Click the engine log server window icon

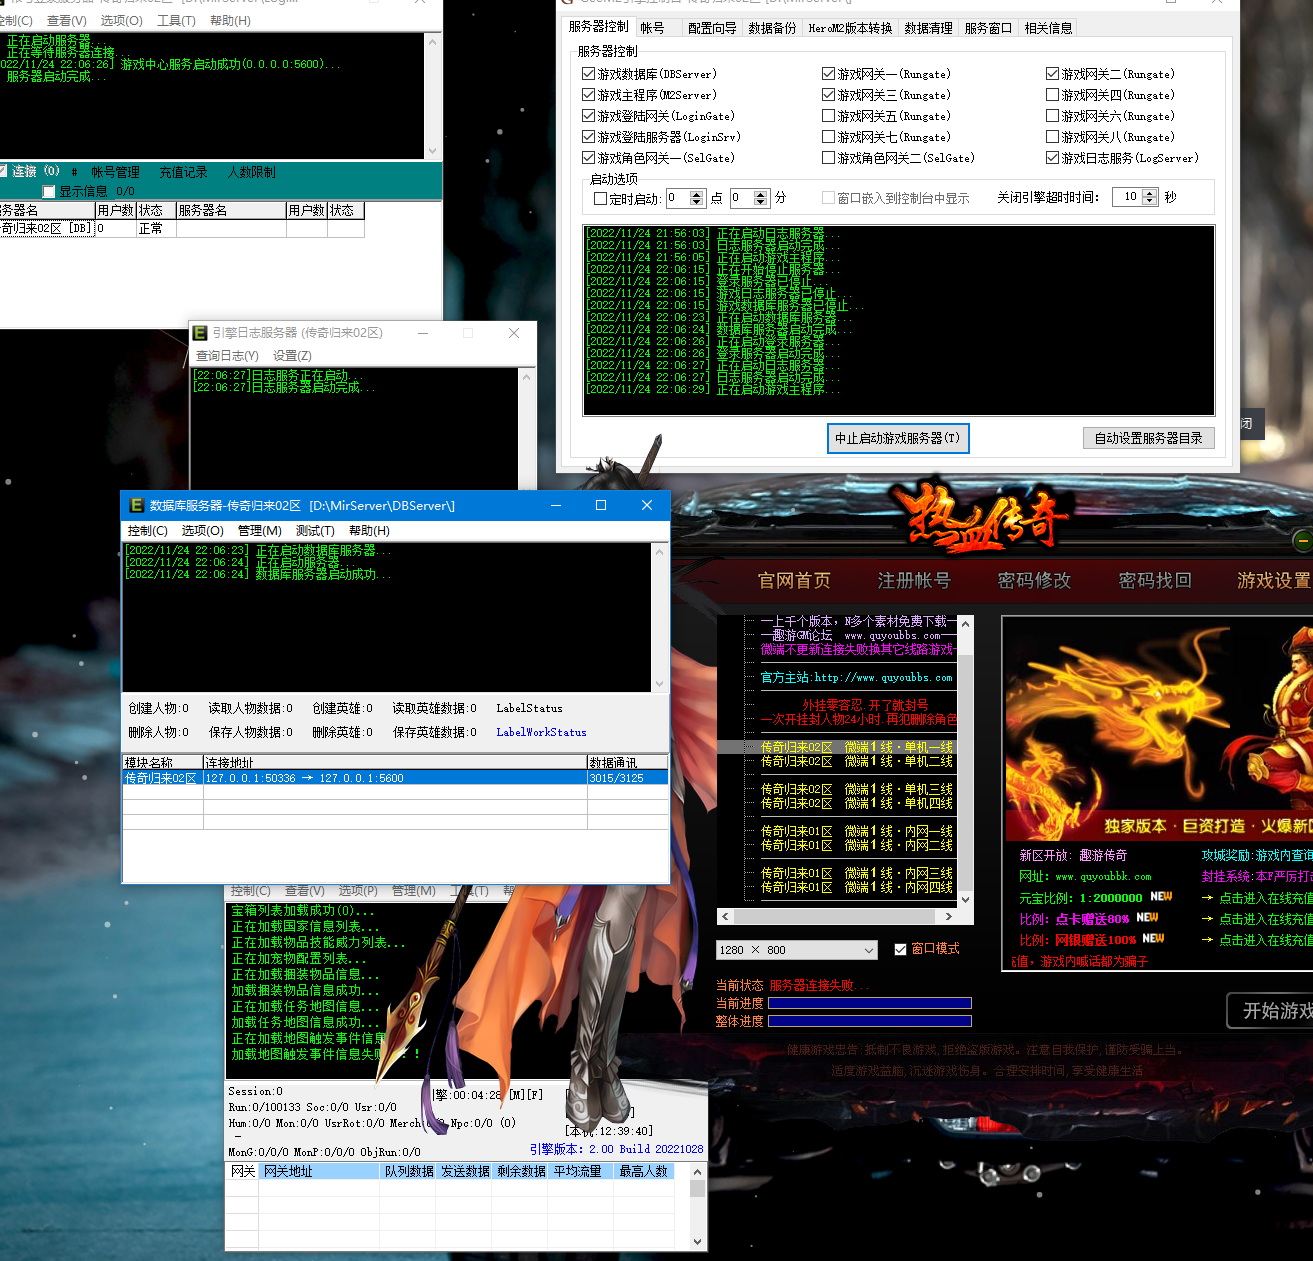[200, 333]
